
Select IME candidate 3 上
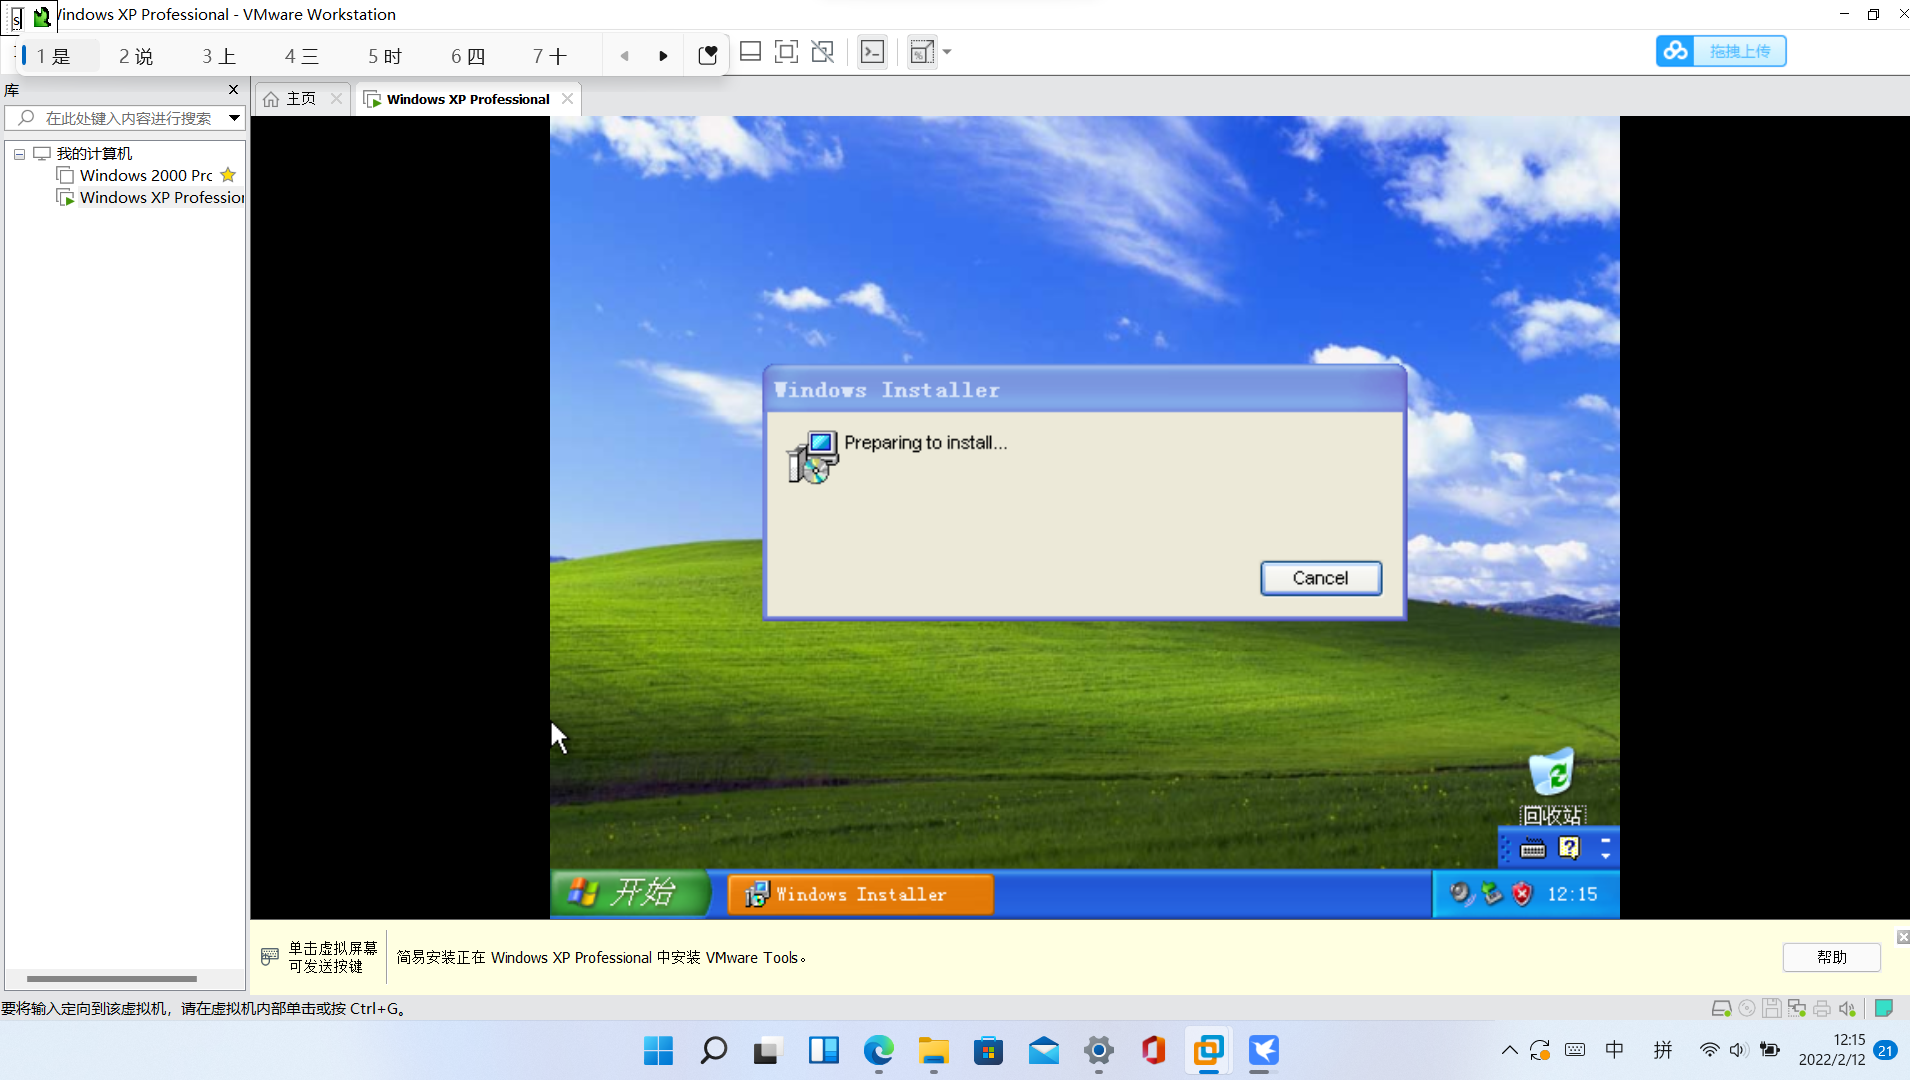pyautogui.click(x=219, y=56)
